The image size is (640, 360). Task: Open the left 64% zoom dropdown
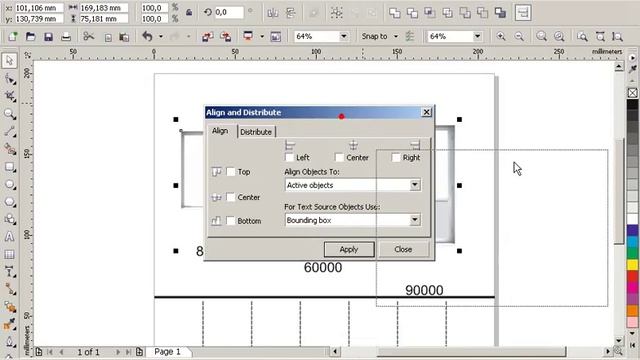point(344,36)
